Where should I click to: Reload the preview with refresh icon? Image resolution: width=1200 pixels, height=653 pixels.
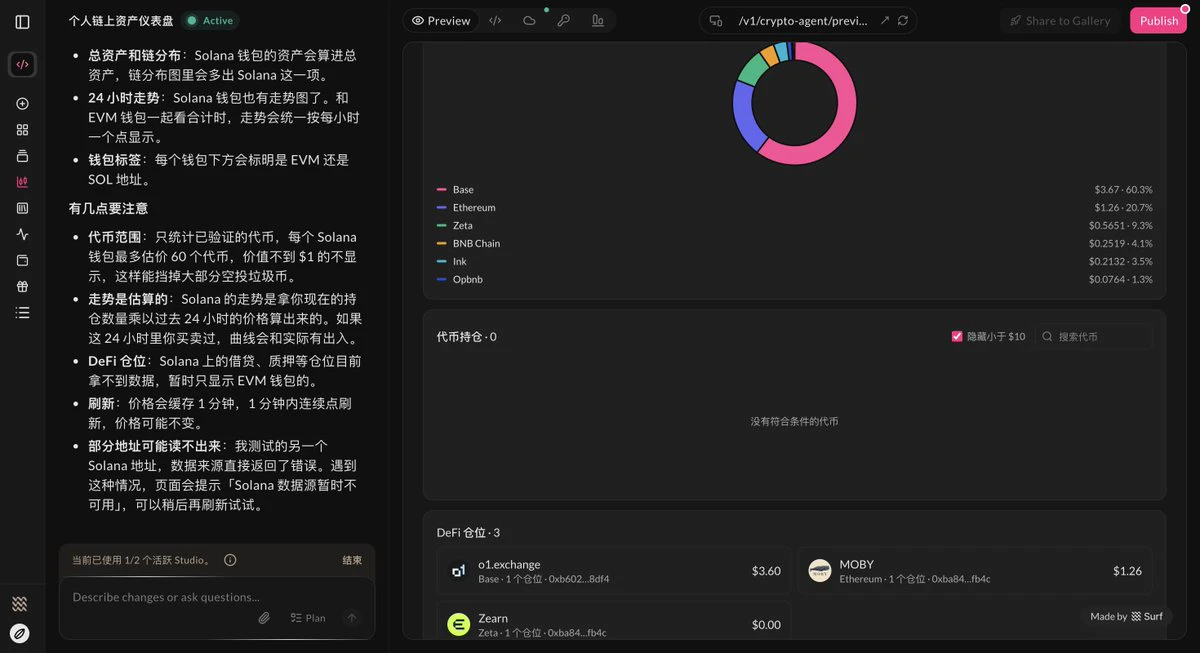(x=903, y=20)
